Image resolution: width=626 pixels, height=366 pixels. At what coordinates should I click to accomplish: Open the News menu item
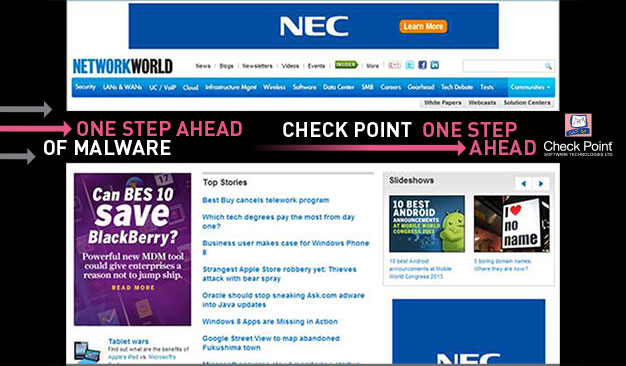click(203, 66)
